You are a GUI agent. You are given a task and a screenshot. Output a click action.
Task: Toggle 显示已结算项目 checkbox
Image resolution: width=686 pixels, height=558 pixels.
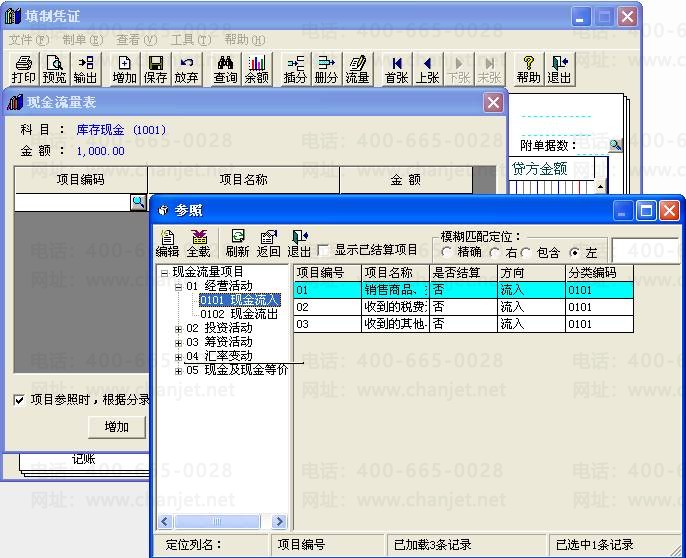tap(324, 251)
